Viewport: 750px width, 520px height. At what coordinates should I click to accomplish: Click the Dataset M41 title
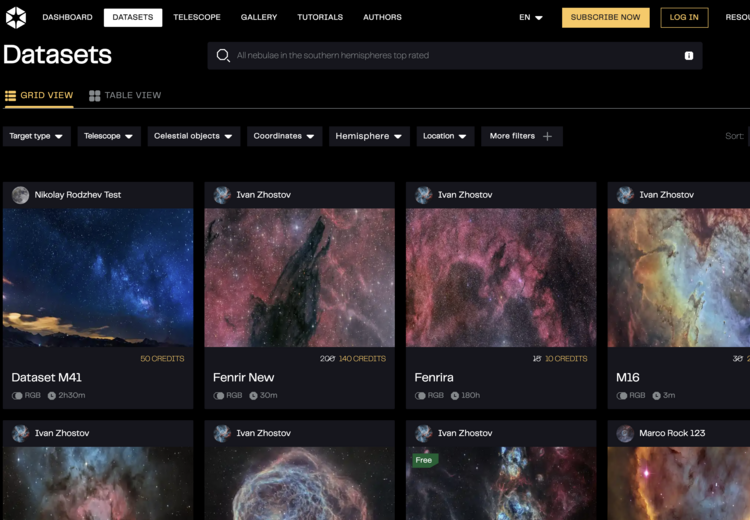pos(46,378)
